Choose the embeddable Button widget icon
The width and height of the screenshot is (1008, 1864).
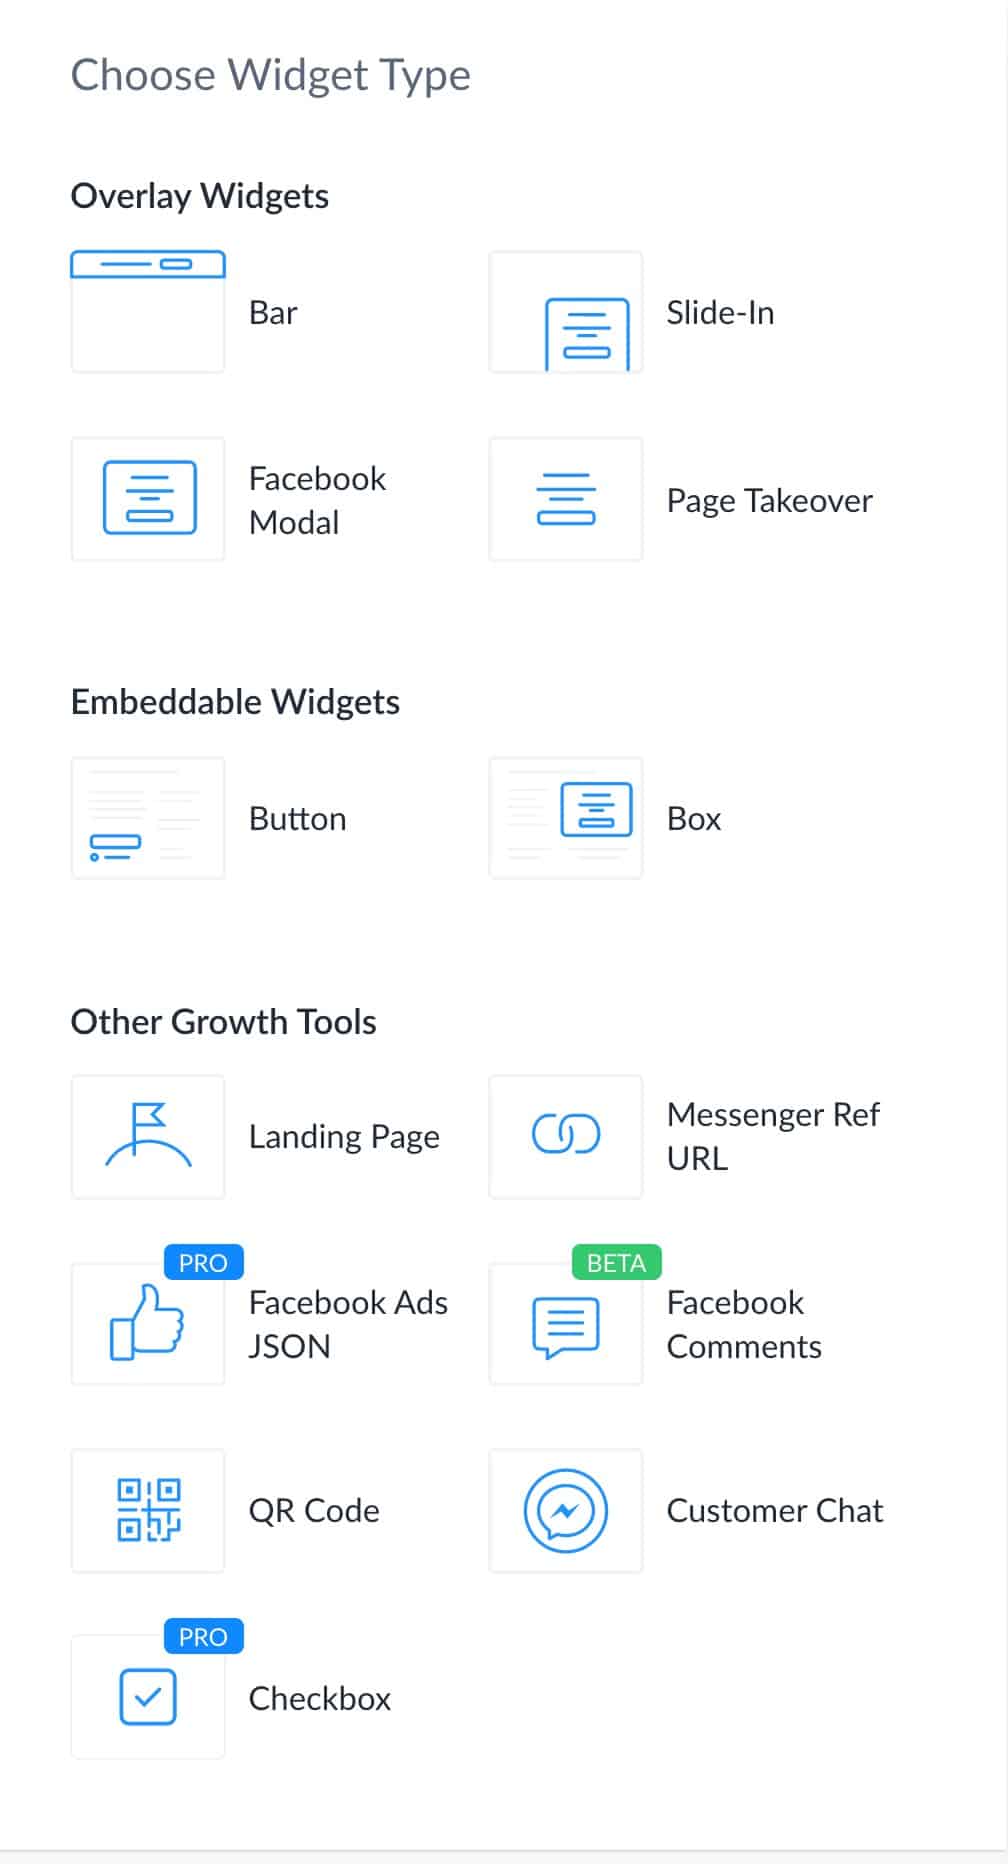[x=148, y=818]
